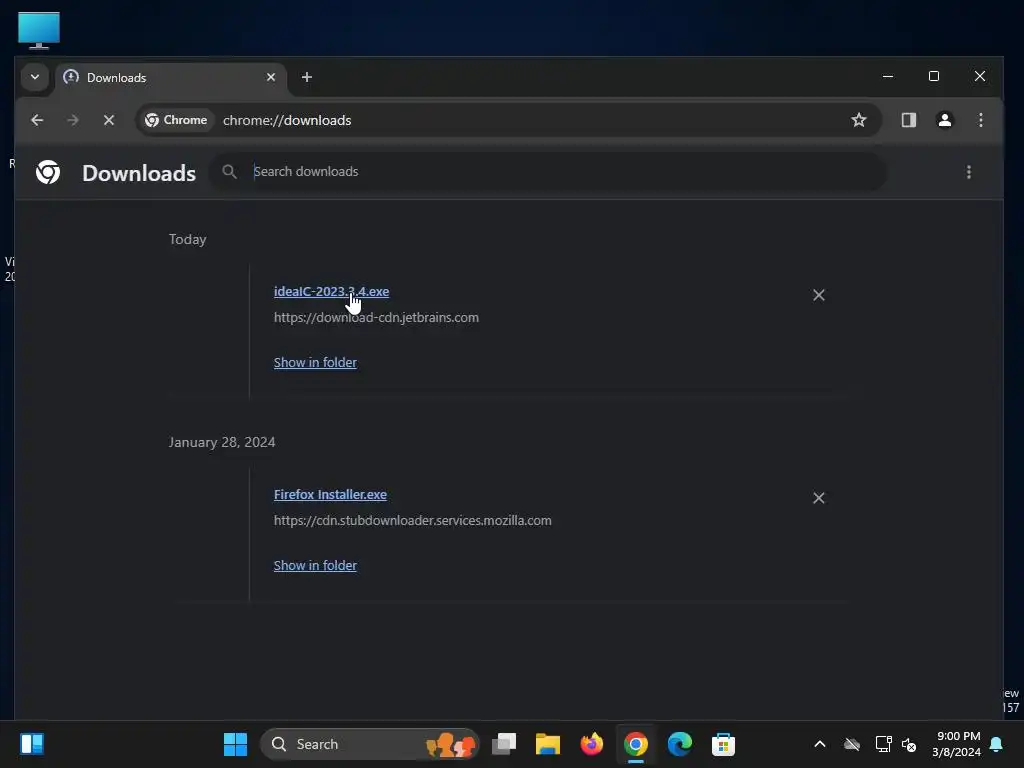Click the Search downloads field

tap(548, 172)
